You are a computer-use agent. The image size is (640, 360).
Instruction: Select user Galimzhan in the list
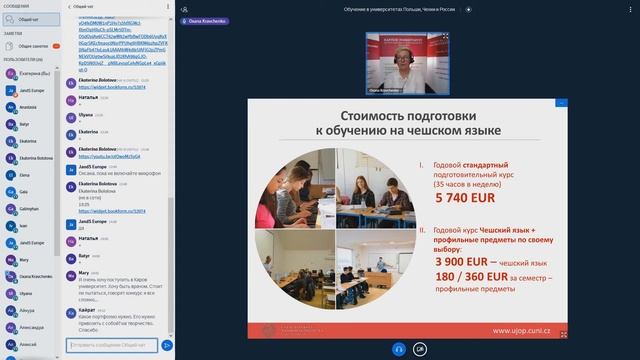[29, 209]
